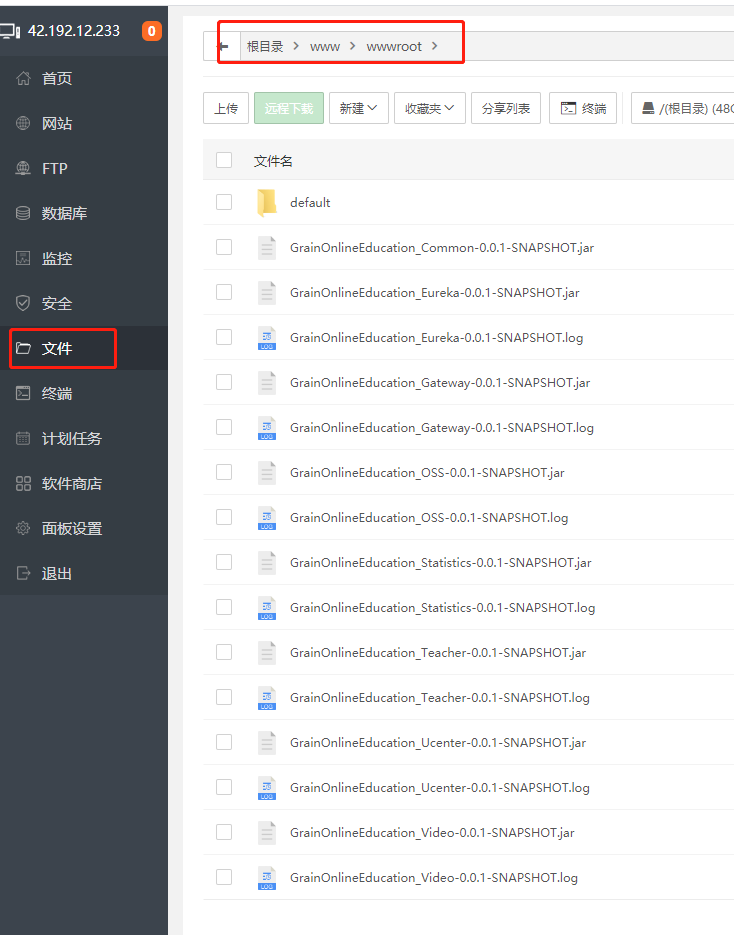Check the box for OSS-0.0.1-SNAPSHOT.jar
The image size is (734, 935).
pos(224,472)
